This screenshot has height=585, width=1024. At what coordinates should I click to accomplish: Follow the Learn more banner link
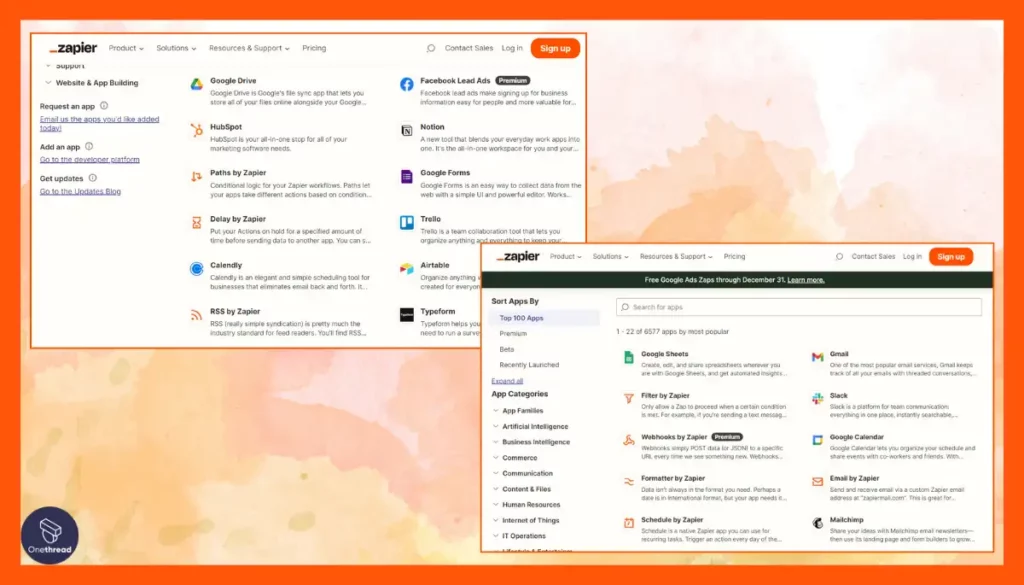[x=806, y=280]
